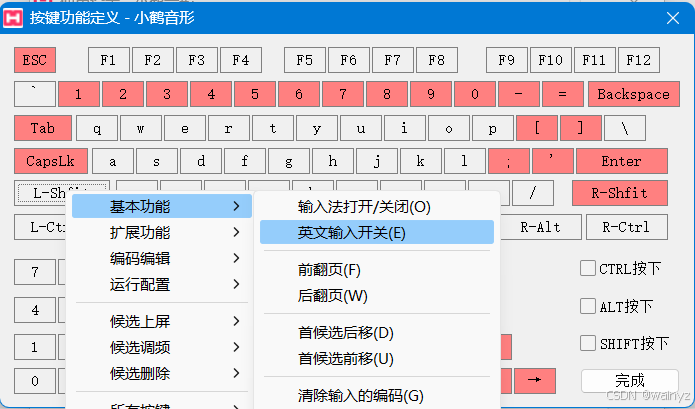Choose 后翻页(W) in submenu
The width and height of the screenshot is (695, 409).
coord(377,296)
